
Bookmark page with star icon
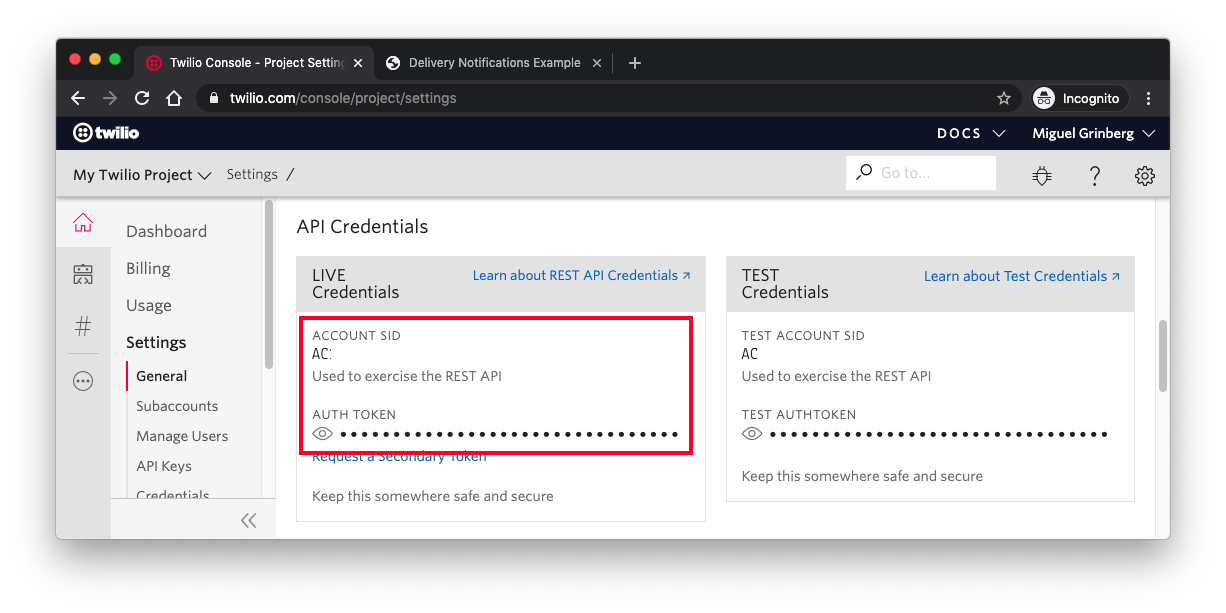pos(1004,98)
